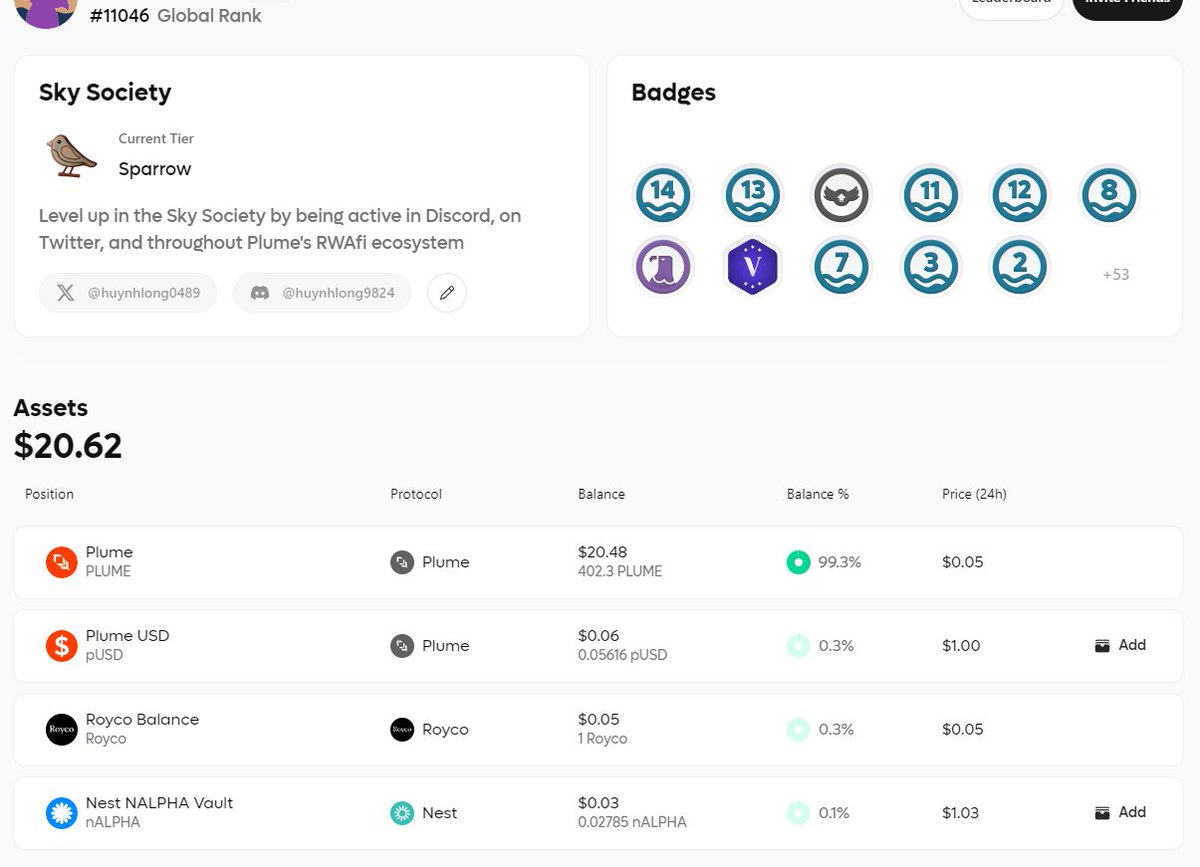The image size is (1200, 867).
Task: Click the Nest protocol icon
Action: coord(402,813)
